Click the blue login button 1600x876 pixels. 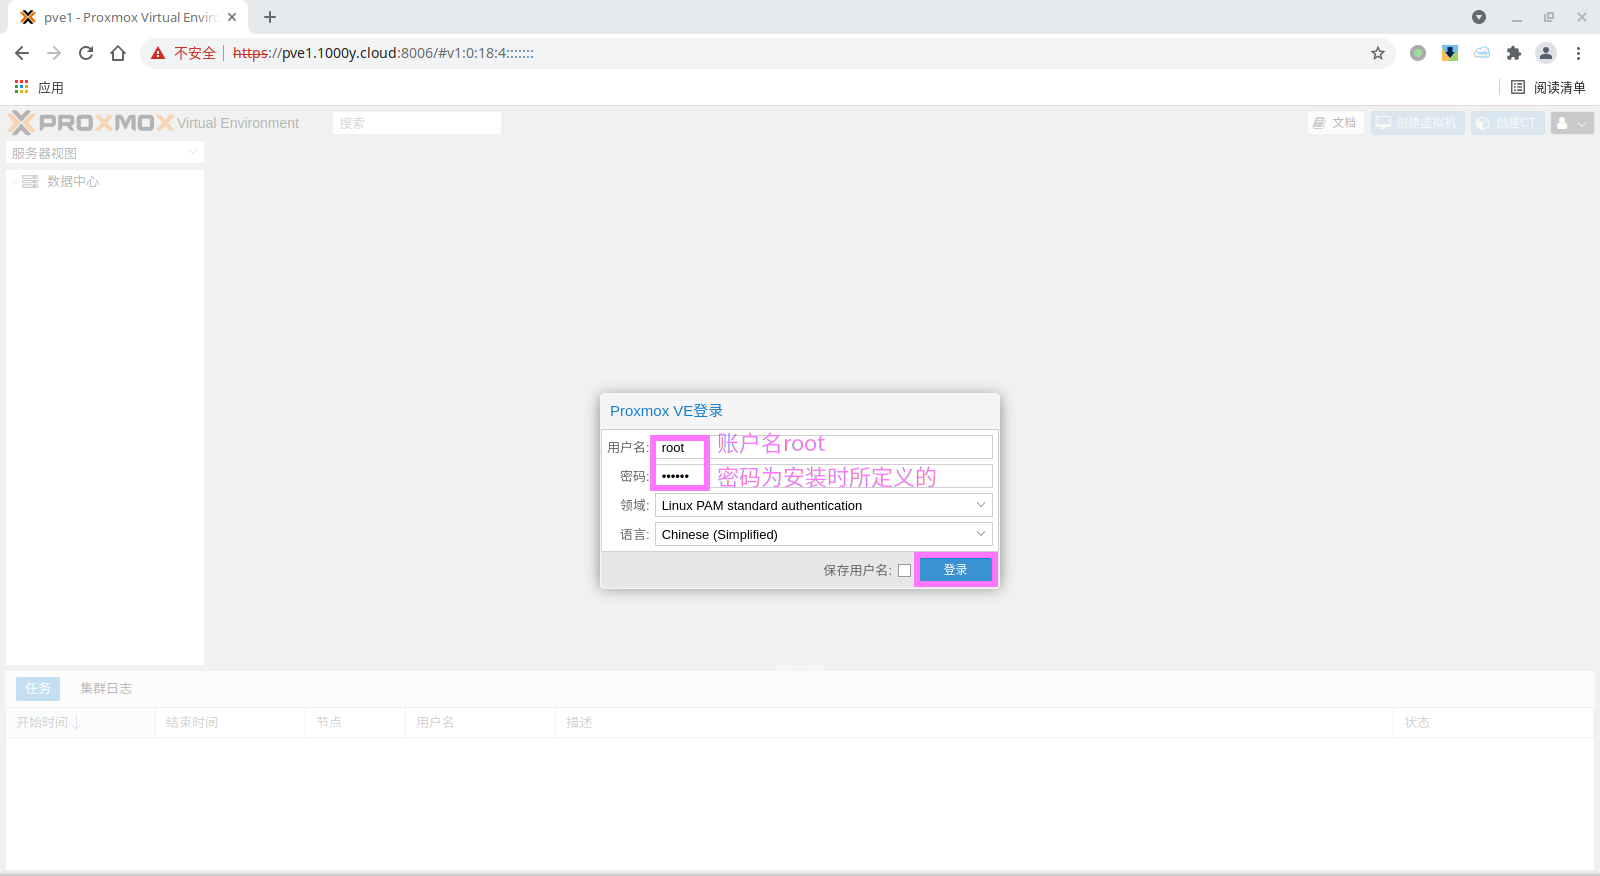(x=955, y=570)
